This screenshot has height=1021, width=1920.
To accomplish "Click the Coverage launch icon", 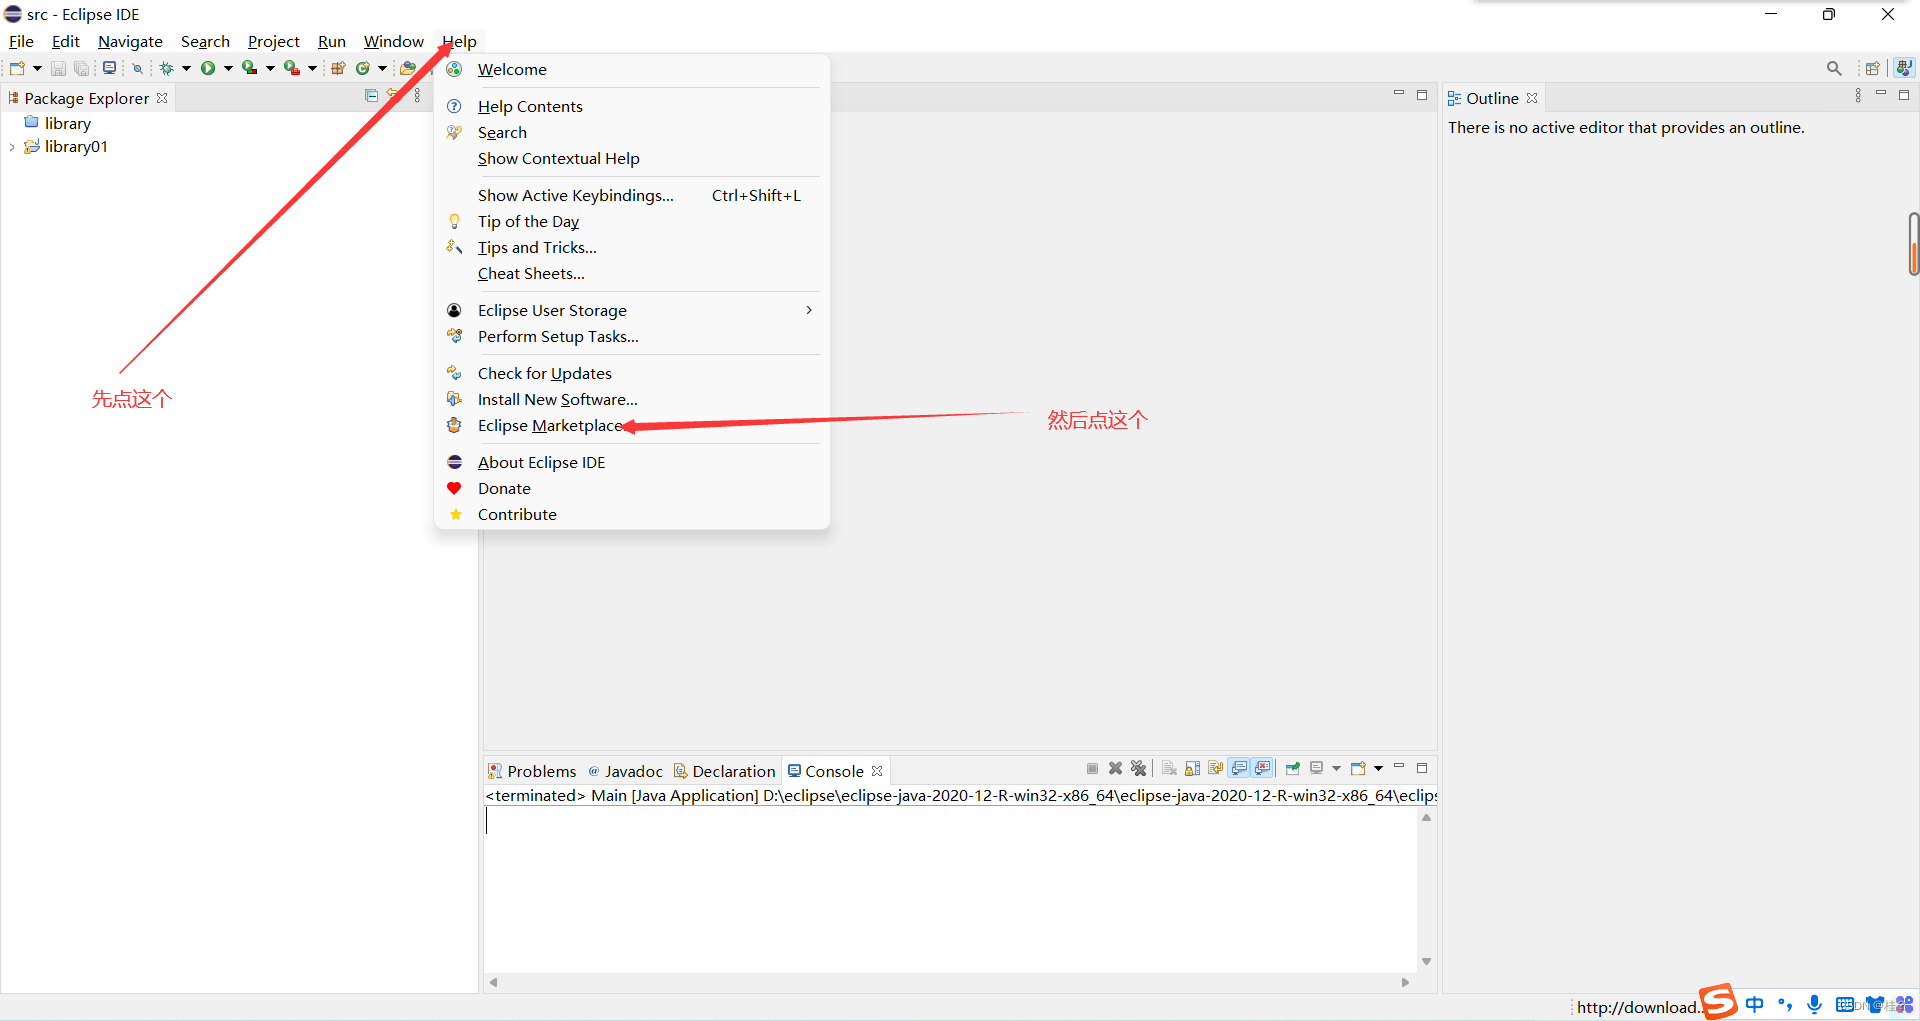I will coord(250,68).
